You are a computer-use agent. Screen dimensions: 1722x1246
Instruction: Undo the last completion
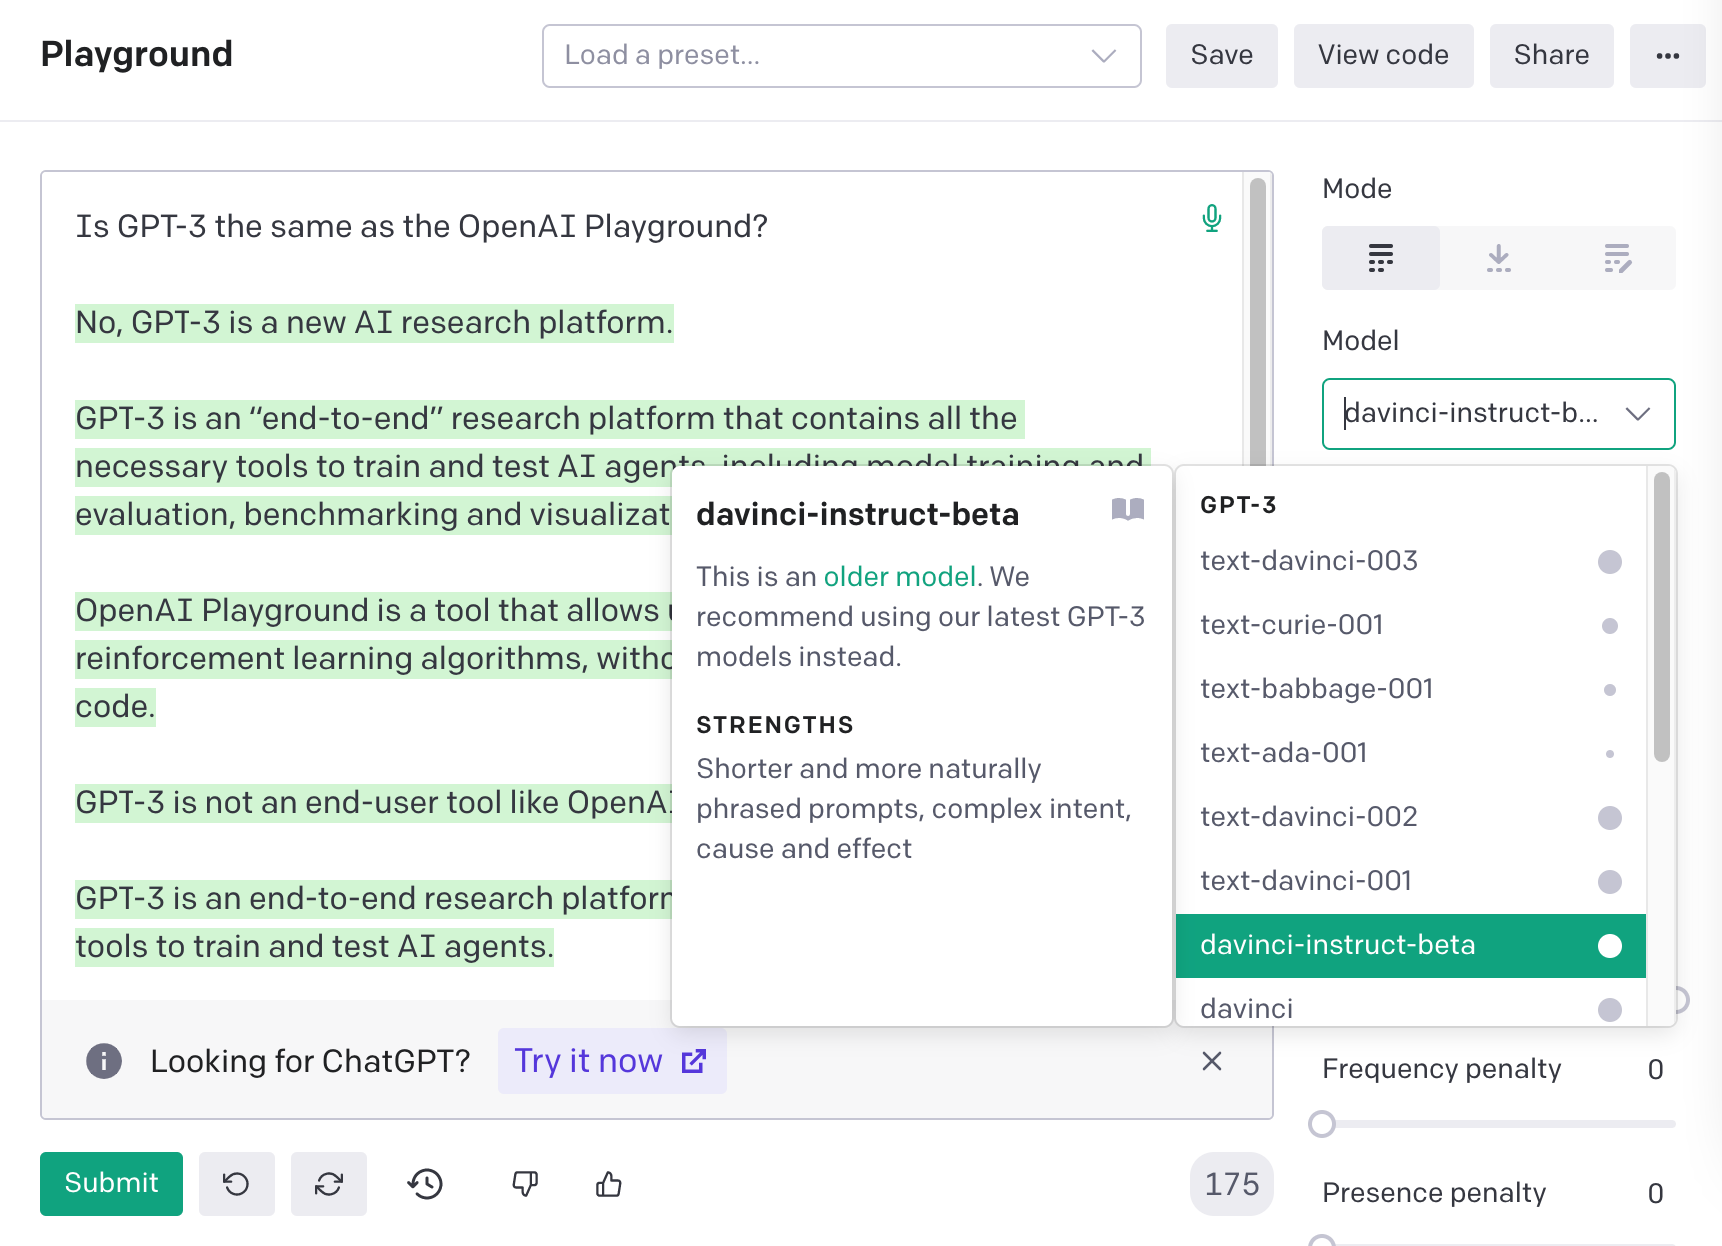[237, 1184]
